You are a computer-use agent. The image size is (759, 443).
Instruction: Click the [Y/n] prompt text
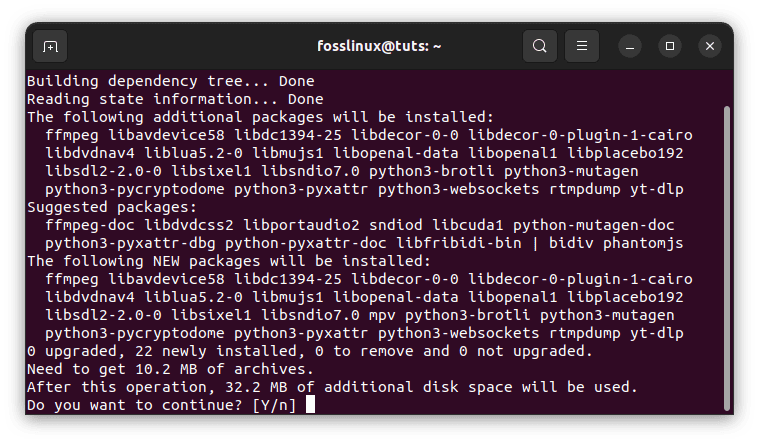(x=274, y=405)
